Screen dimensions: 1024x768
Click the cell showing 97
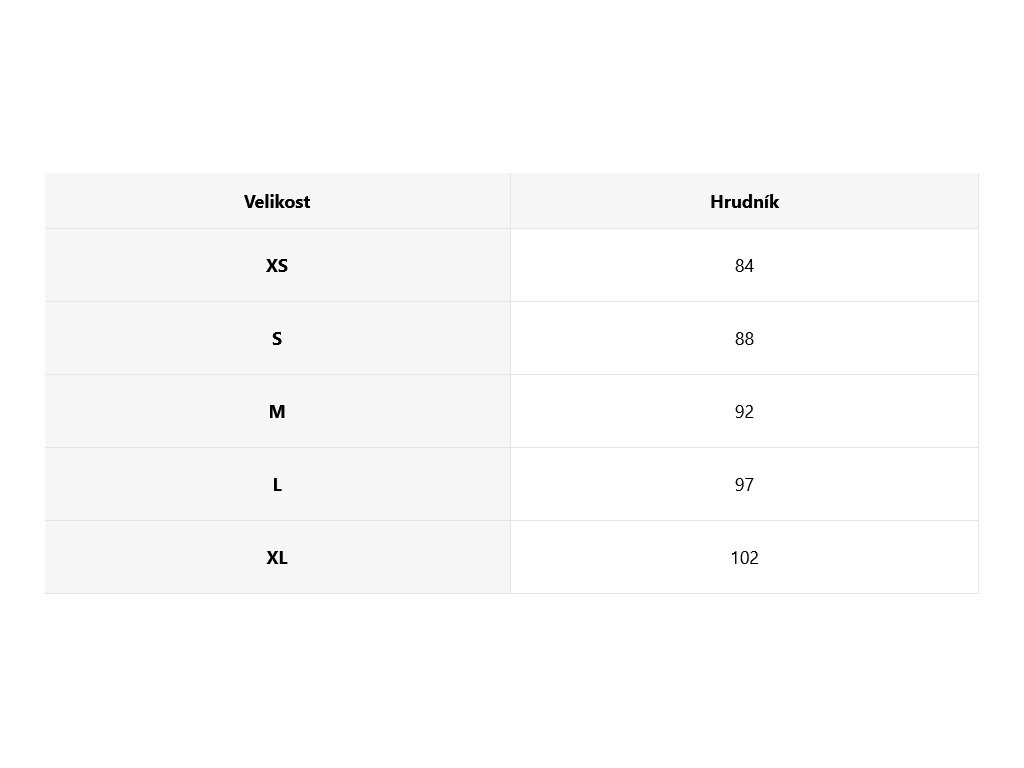(x=744, y=485)
